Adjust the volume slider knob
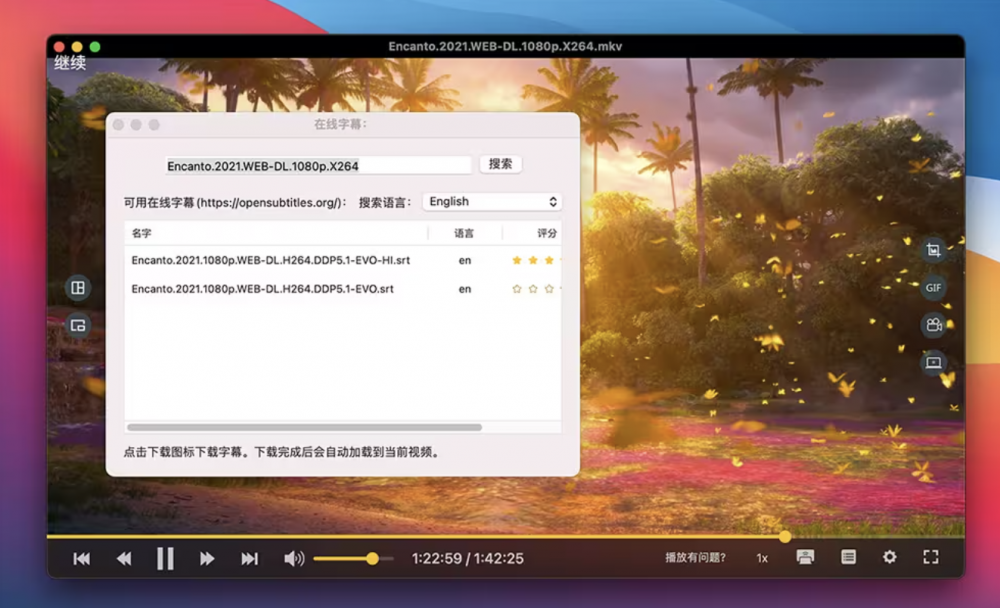Screen dimensions: 1000x608 (372, 559)
